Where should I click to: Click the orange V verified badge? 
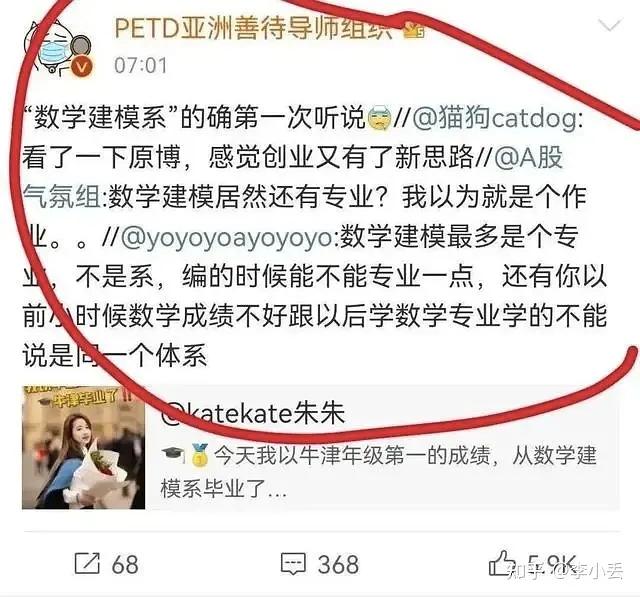pyautogui.click(x=82, y=67)
